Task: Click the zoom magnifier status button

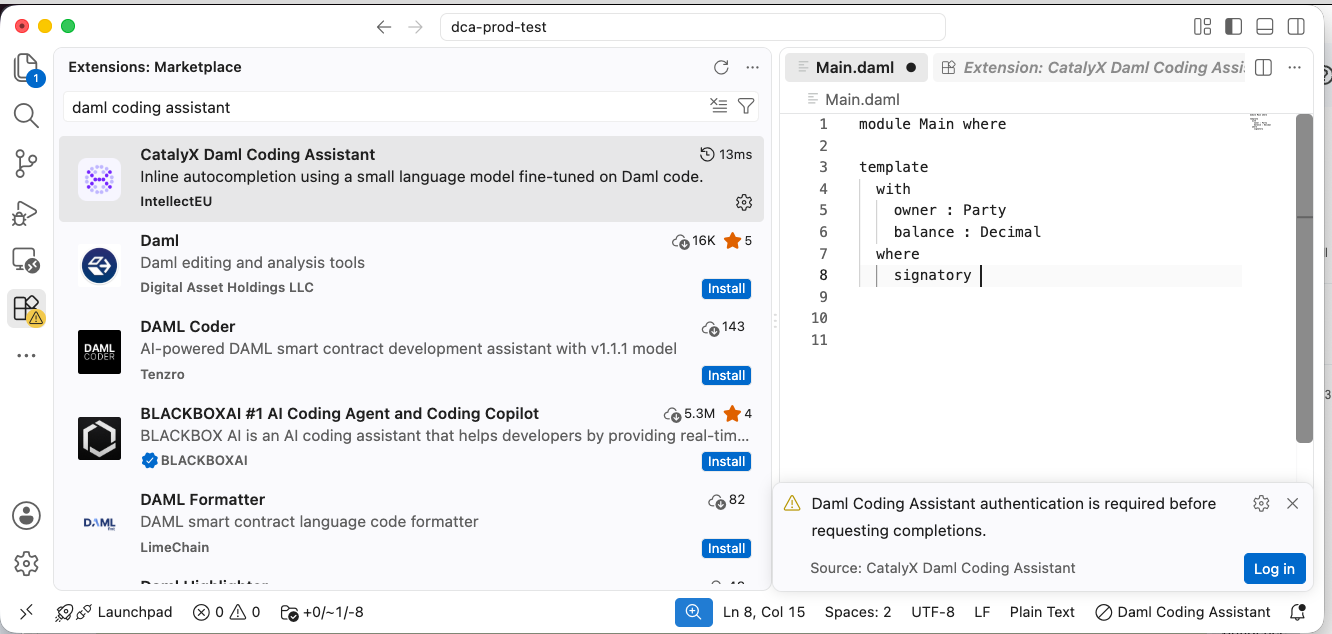Action: [x=693, y=612]
